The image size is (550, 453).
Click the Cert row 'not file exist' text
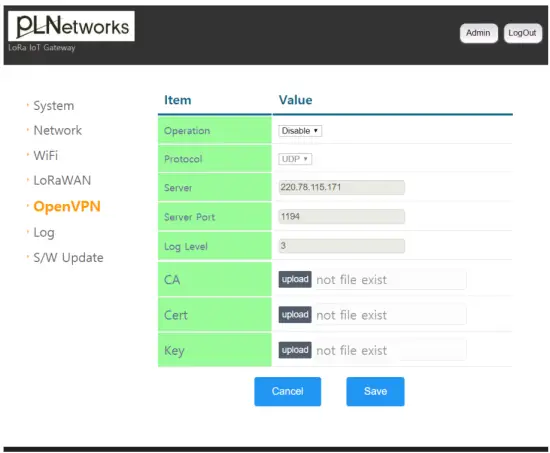351,315
